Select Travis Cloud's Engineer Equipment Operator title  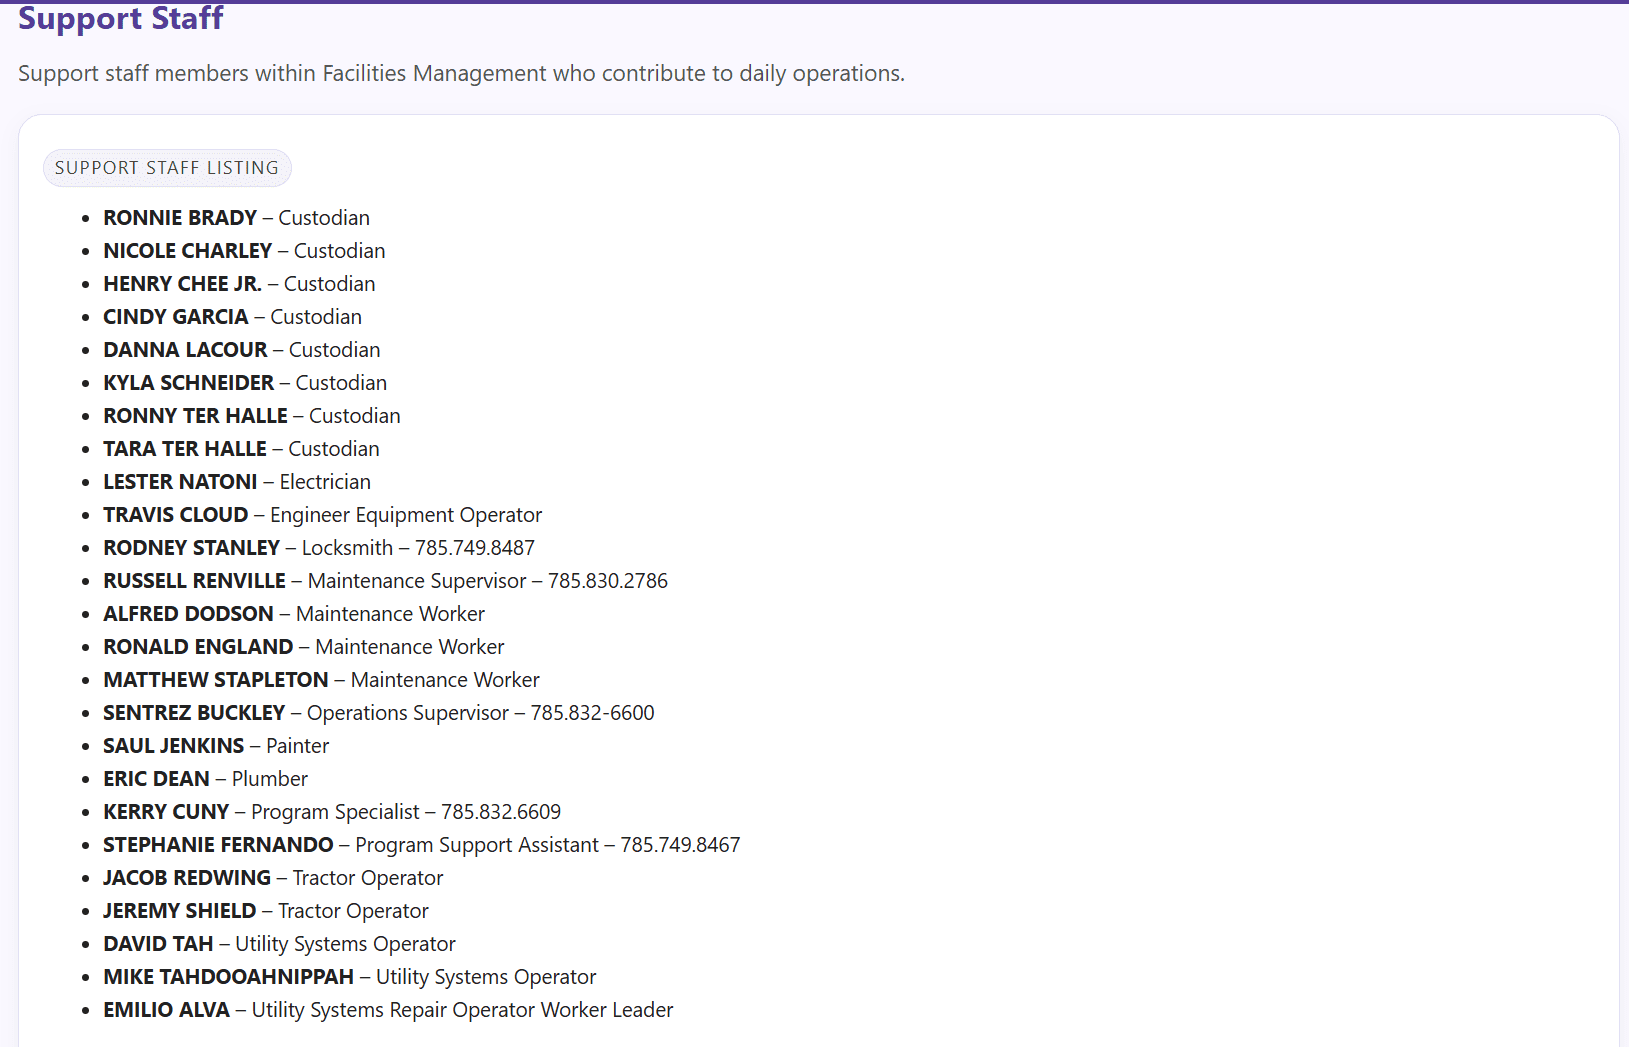[x=405, y=515]
